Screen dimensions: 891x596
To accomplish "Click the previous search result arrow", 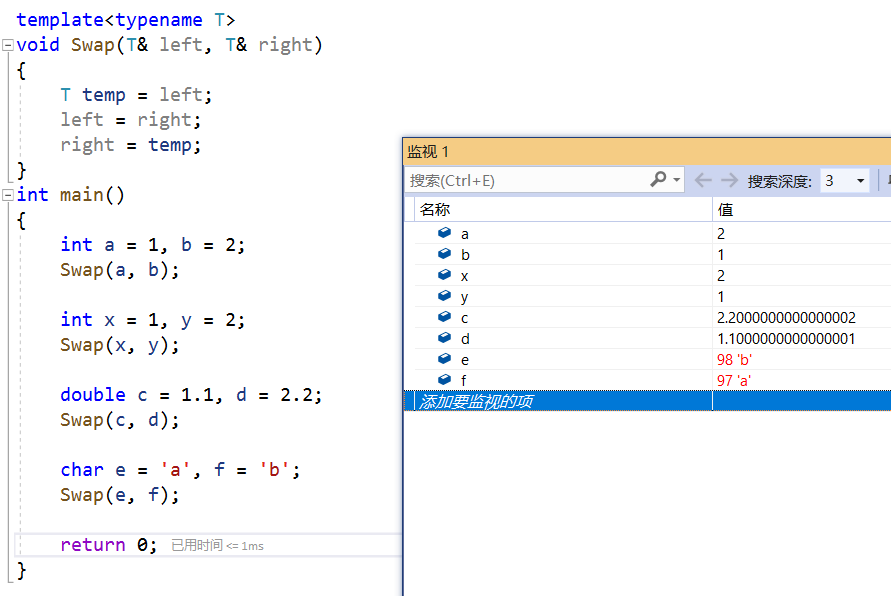I will pyautogui.click(x=703, y=181).
